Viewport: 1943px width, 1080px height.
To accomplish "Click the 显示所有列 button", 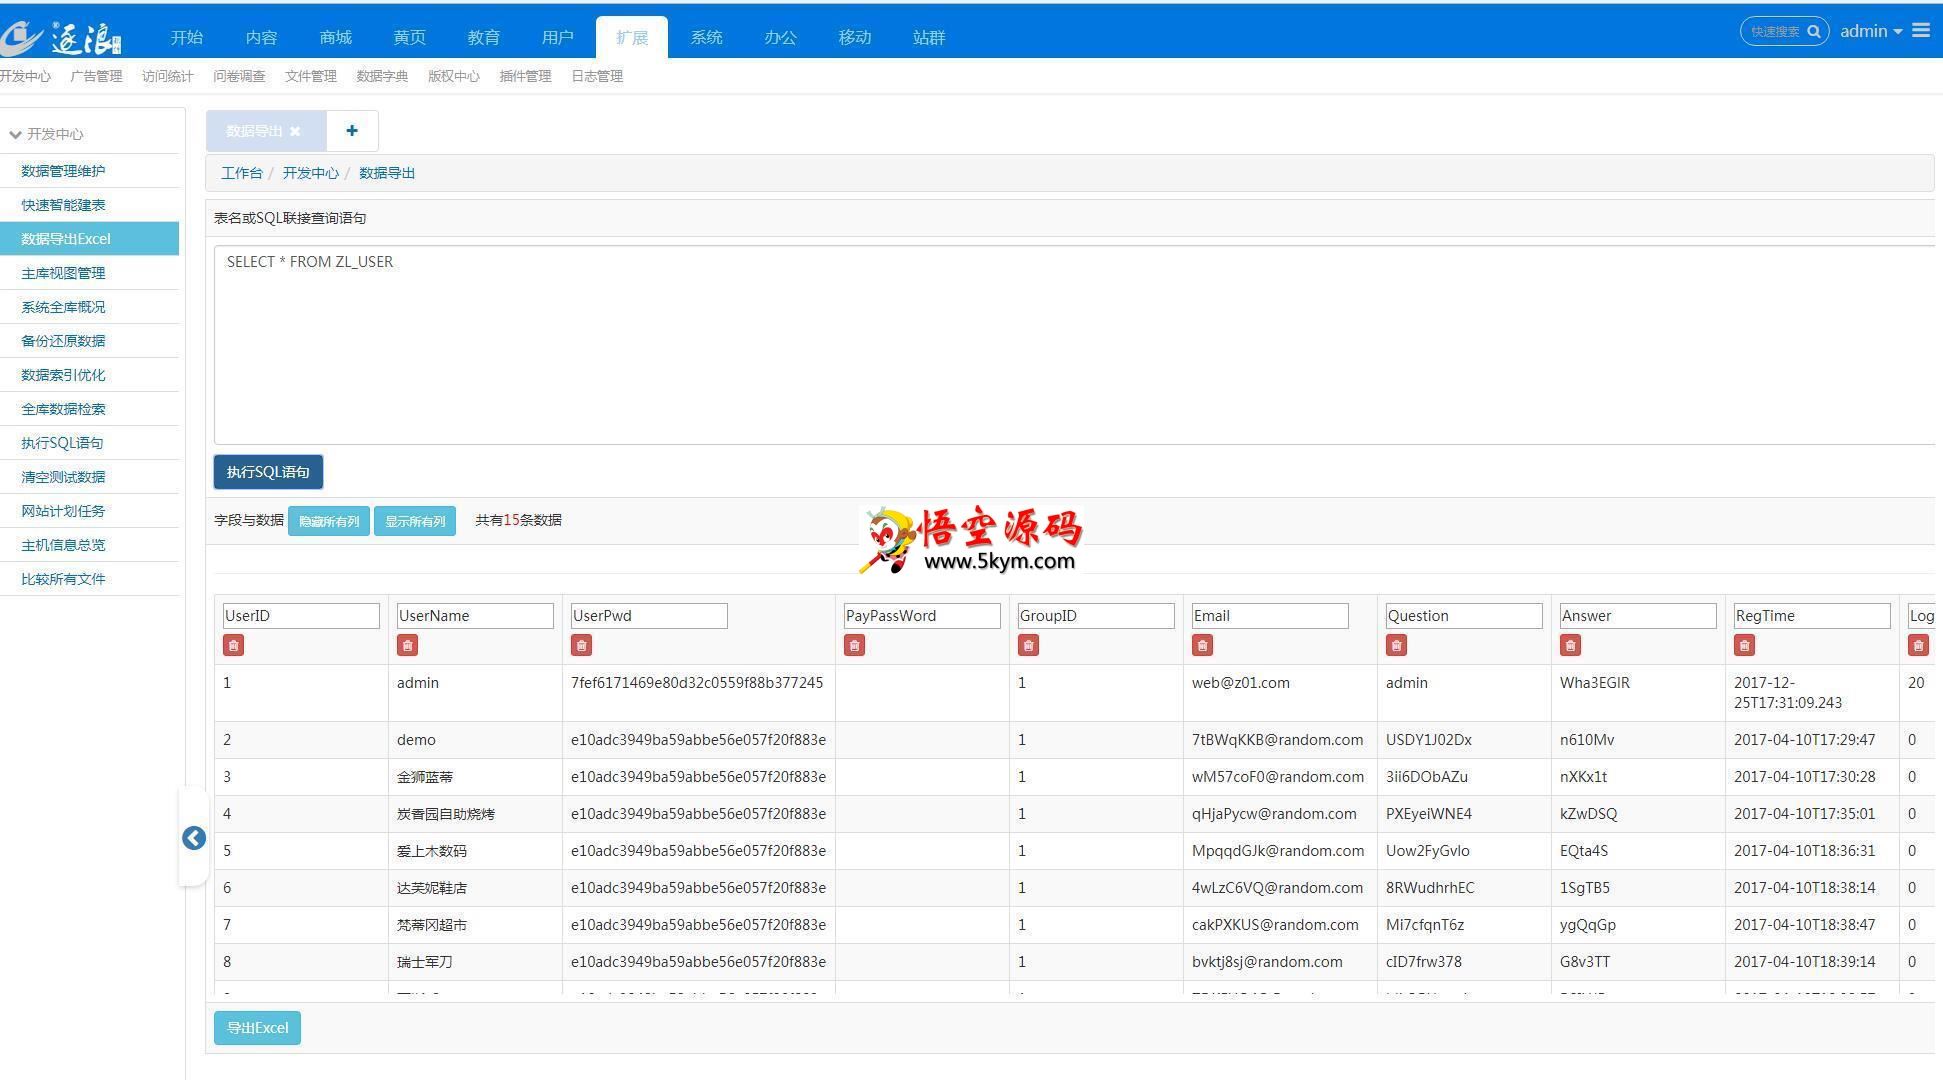I will 415,521.
